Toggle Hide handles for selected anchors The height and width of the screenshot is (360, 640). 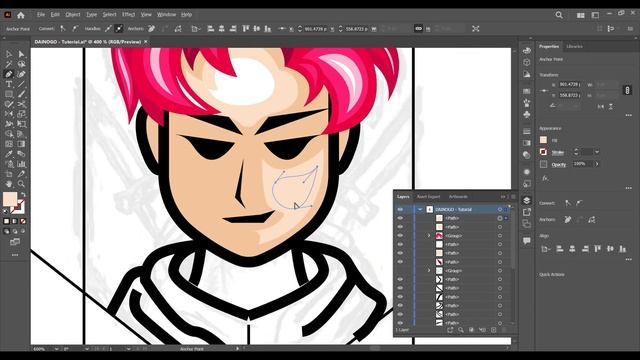pyautogui.click(x=119, y=29)
